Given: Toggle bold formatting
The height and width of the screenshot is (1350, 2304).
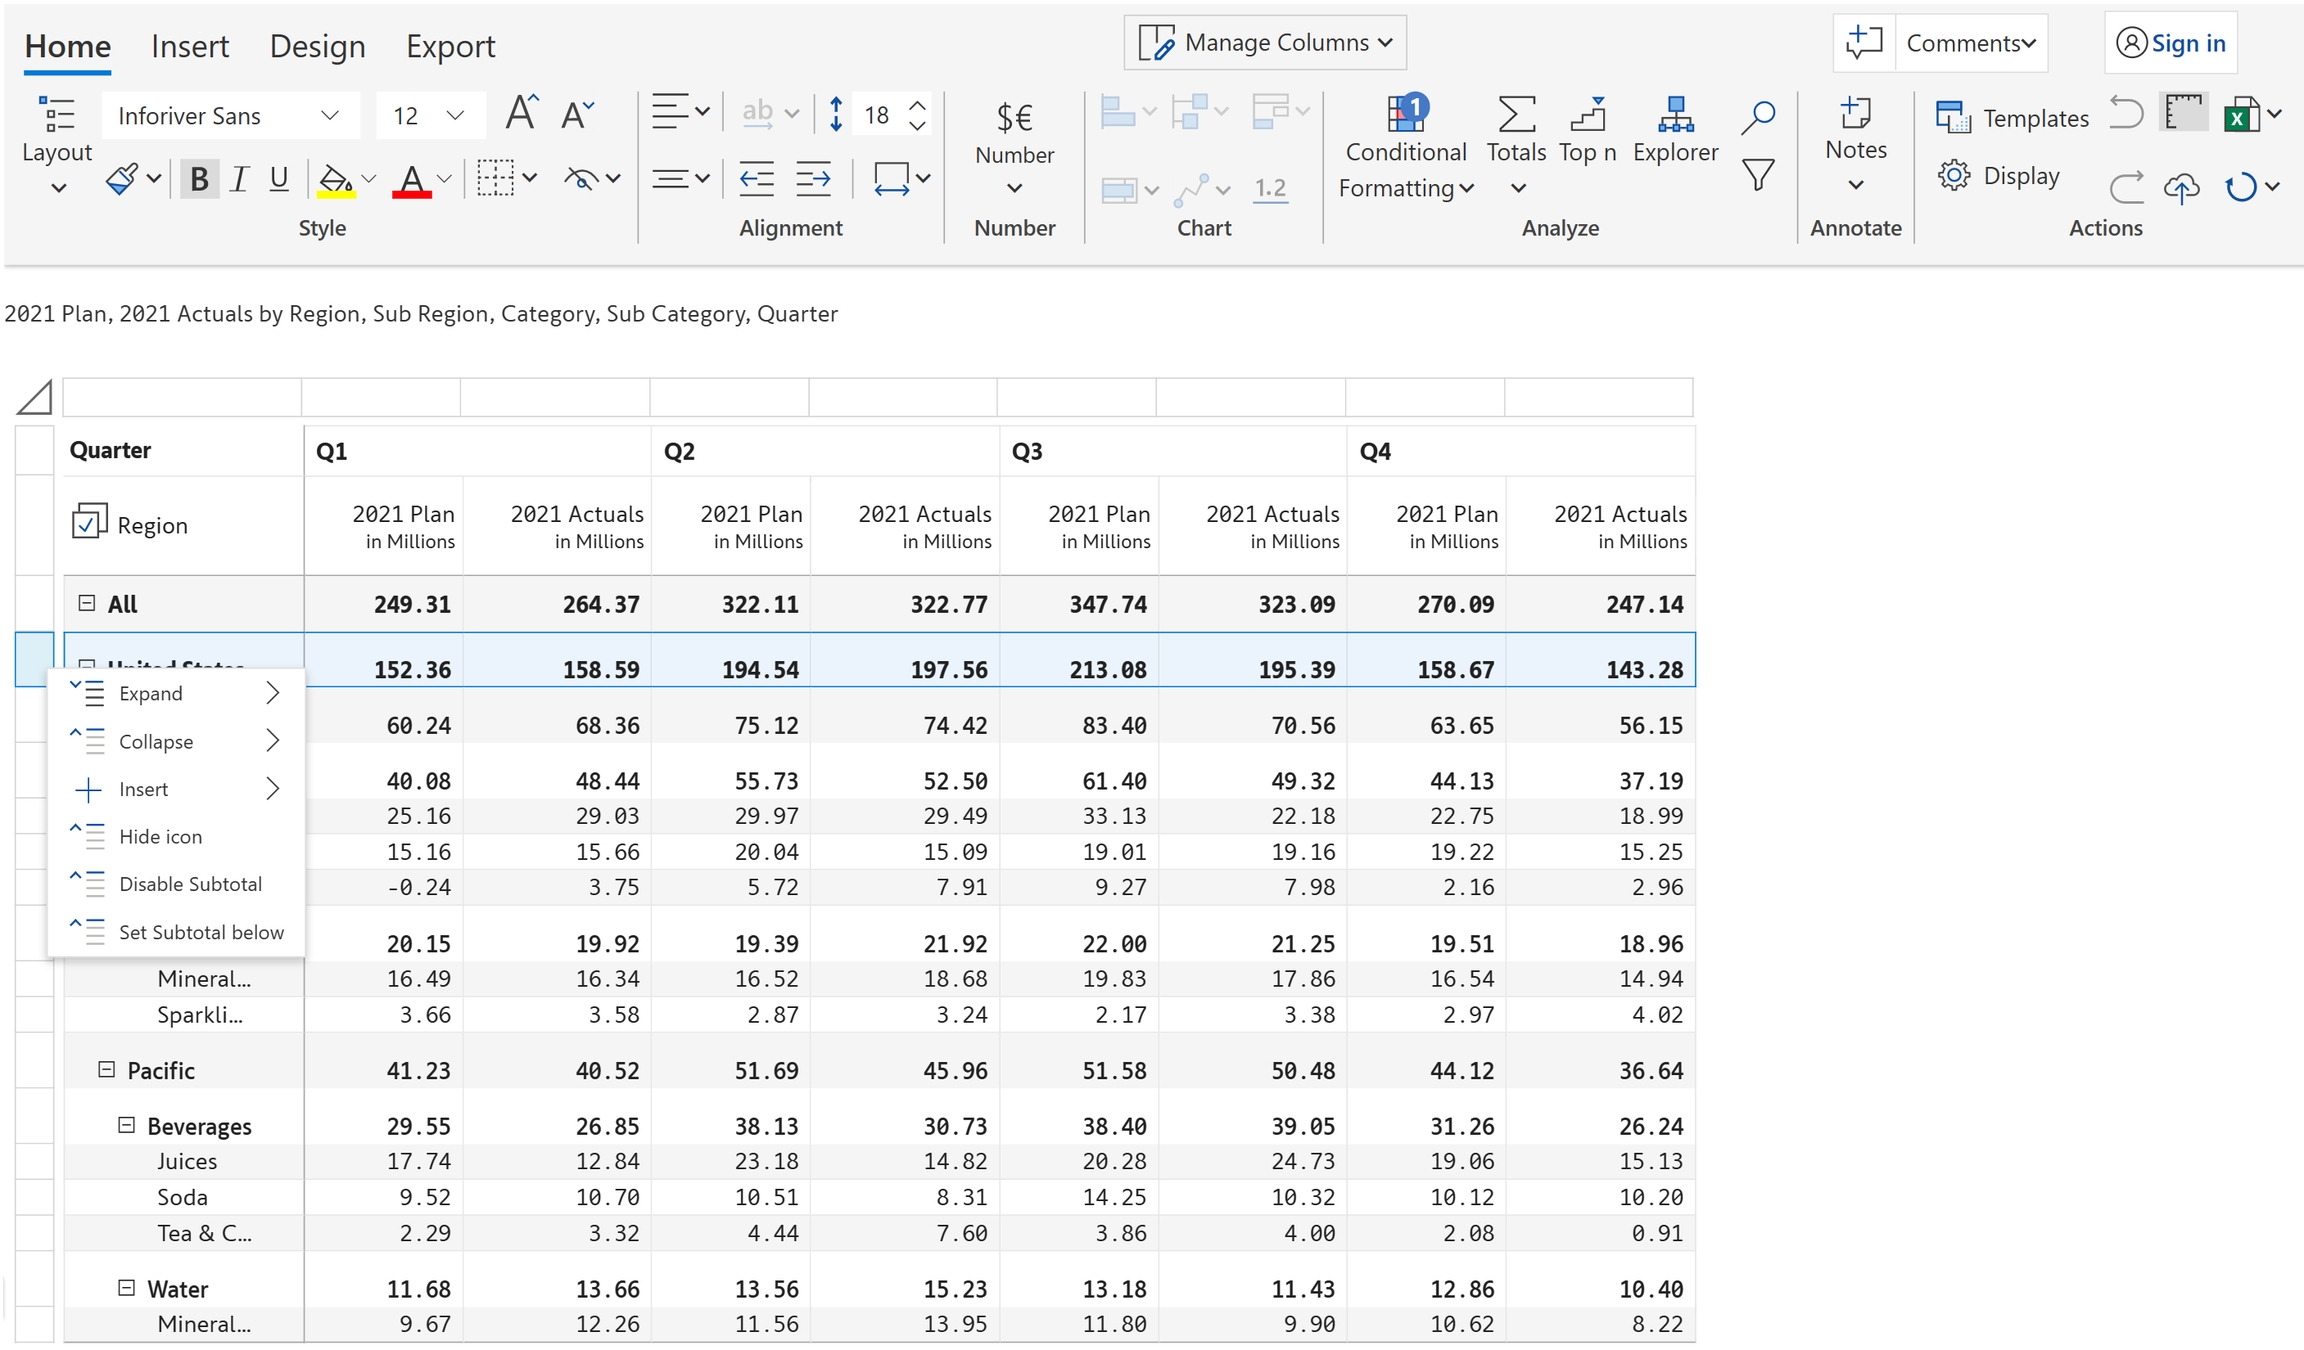Looking at the screenshot, I should (199, 180).
